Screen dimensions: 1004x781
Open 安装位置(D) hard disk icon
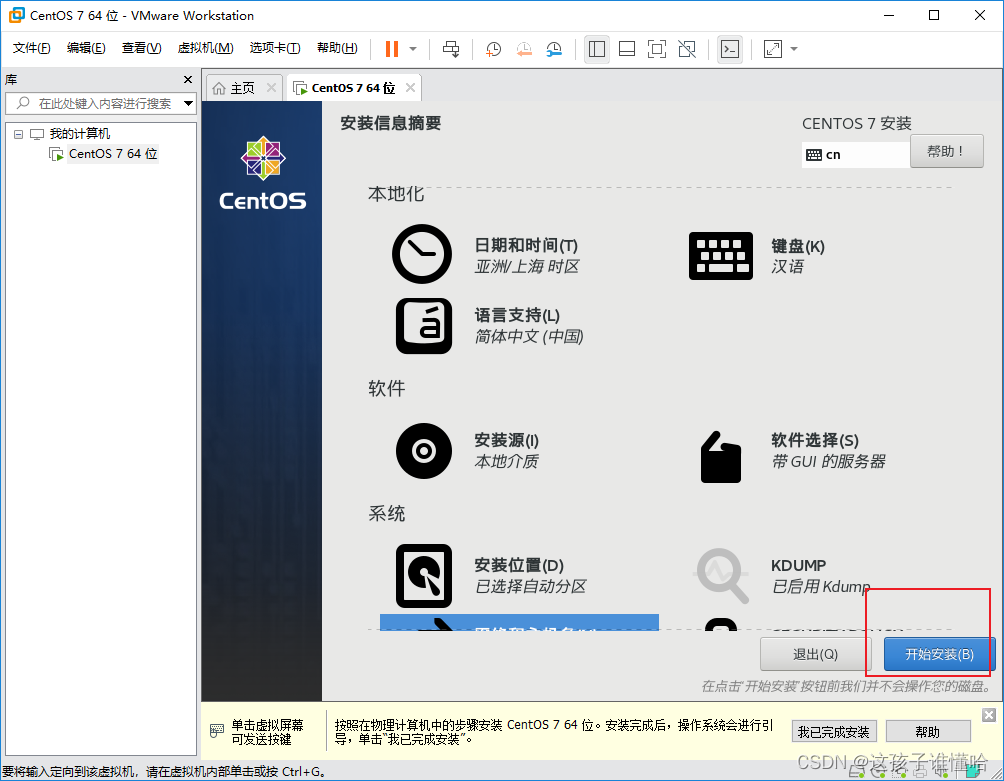[423, 576]
